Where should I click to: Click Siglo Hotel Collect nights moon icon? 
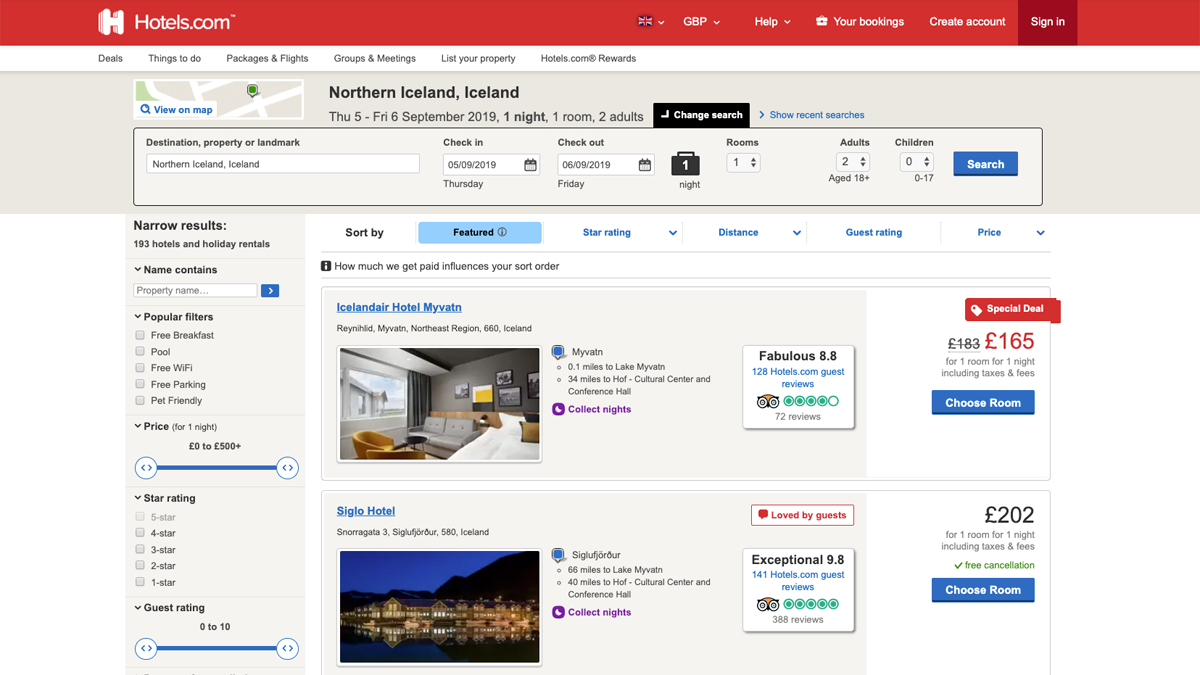point(559,612)
